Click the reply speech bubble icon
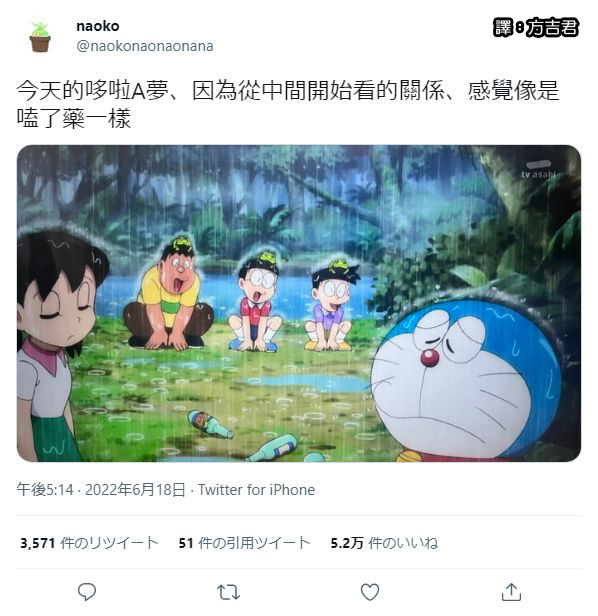Viewport: 598px width, 616px height. click(x=87, y=592)
